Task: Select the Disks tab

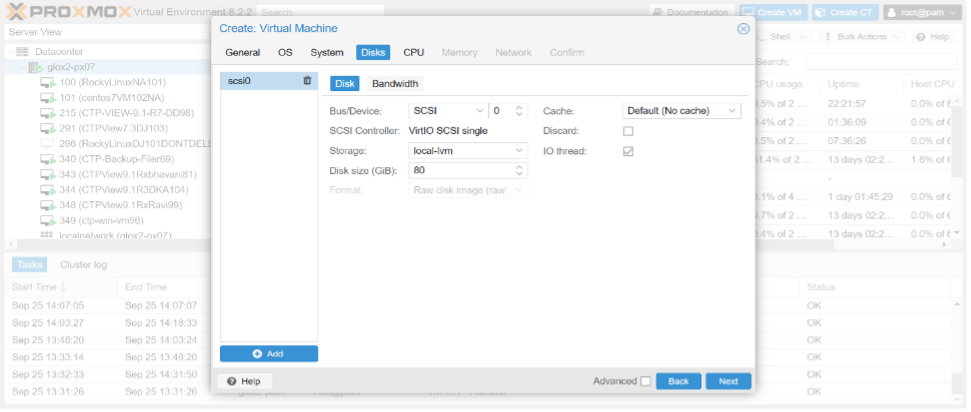Action: pos(373,53)
